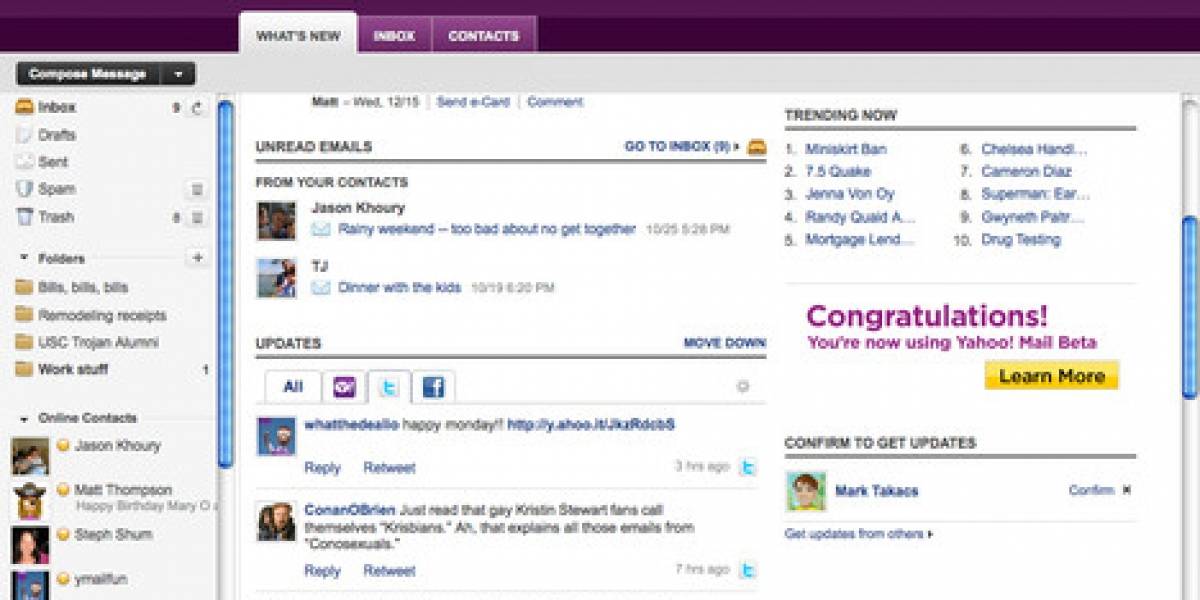Empty Spam using its trash icon
Viewport: 1200px width, 600px height.
[x=197, y=189]
